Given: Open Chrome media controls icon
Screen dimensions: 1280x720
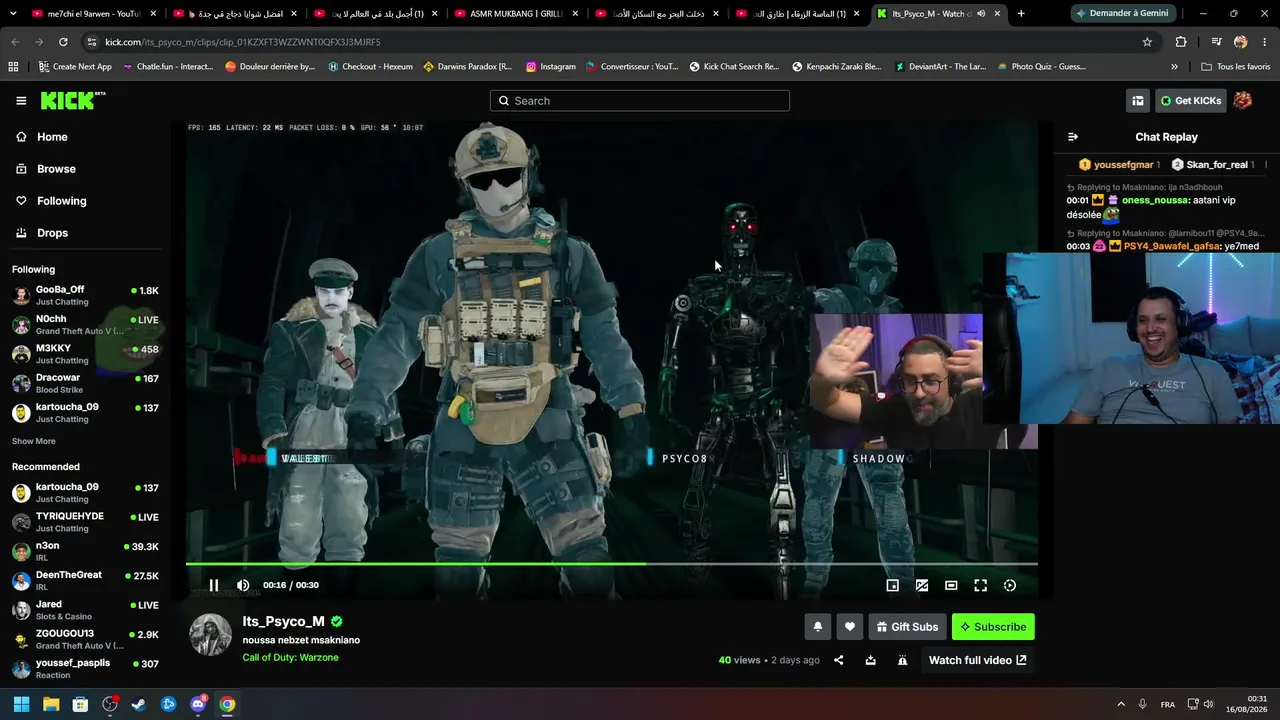Looking at the screenshot, I should 1216,42.
